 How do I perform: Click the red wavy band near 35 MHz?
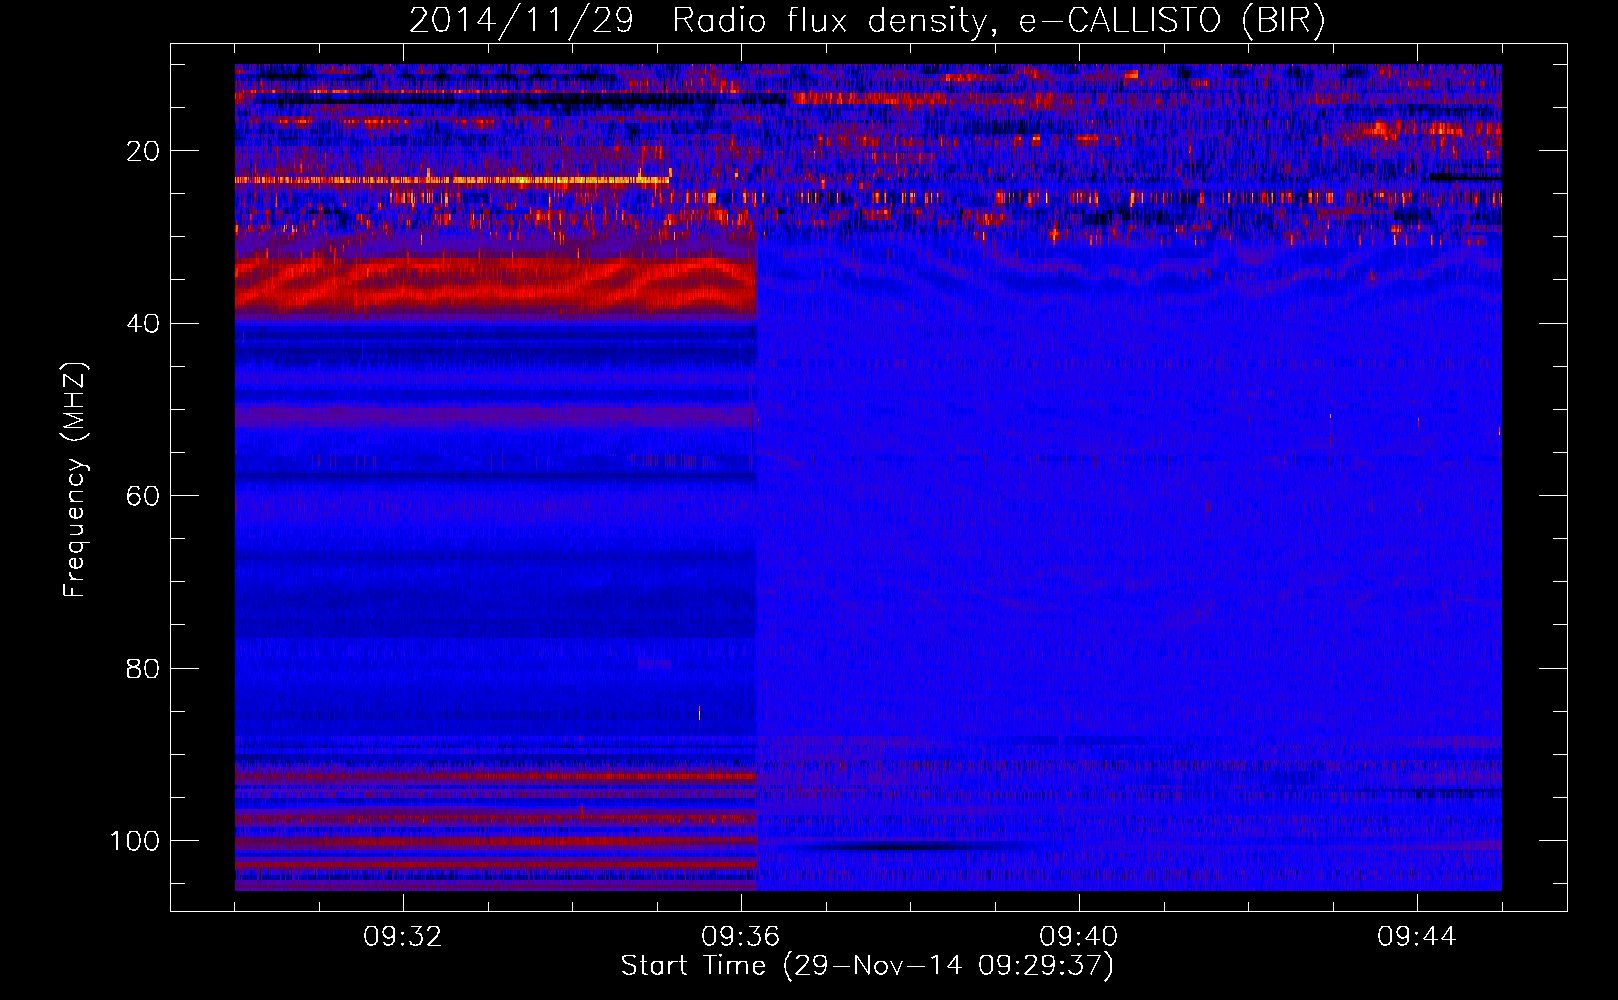click(495, 284)
